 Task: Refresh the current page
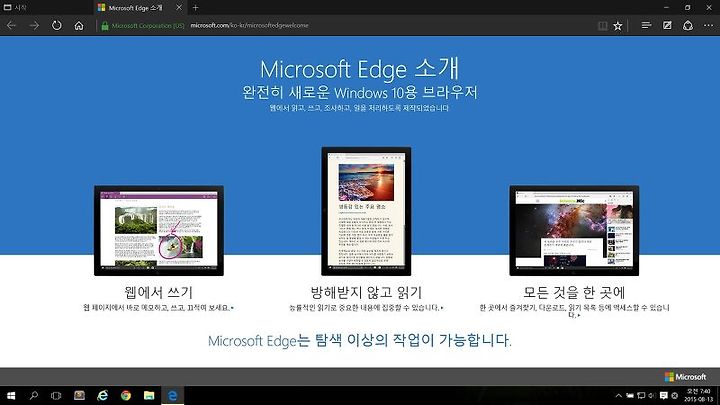56,26
